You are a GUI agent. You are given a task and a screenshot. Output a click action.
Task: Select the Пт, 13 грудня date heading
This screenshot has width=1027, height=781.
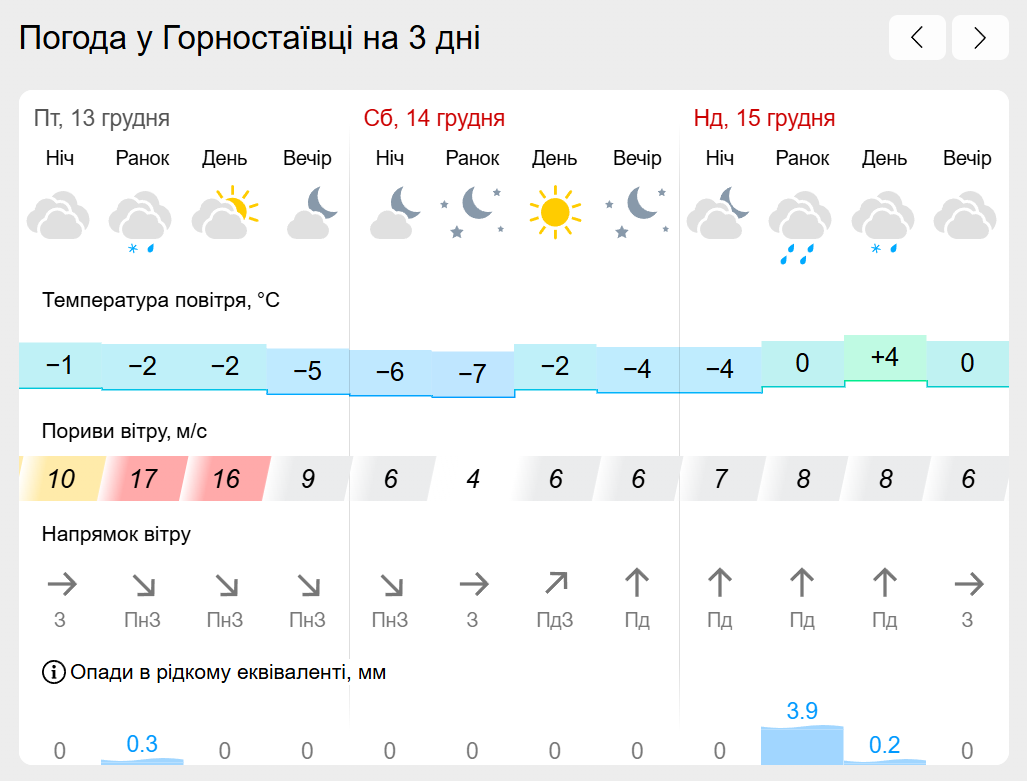[x=102, y=119]
